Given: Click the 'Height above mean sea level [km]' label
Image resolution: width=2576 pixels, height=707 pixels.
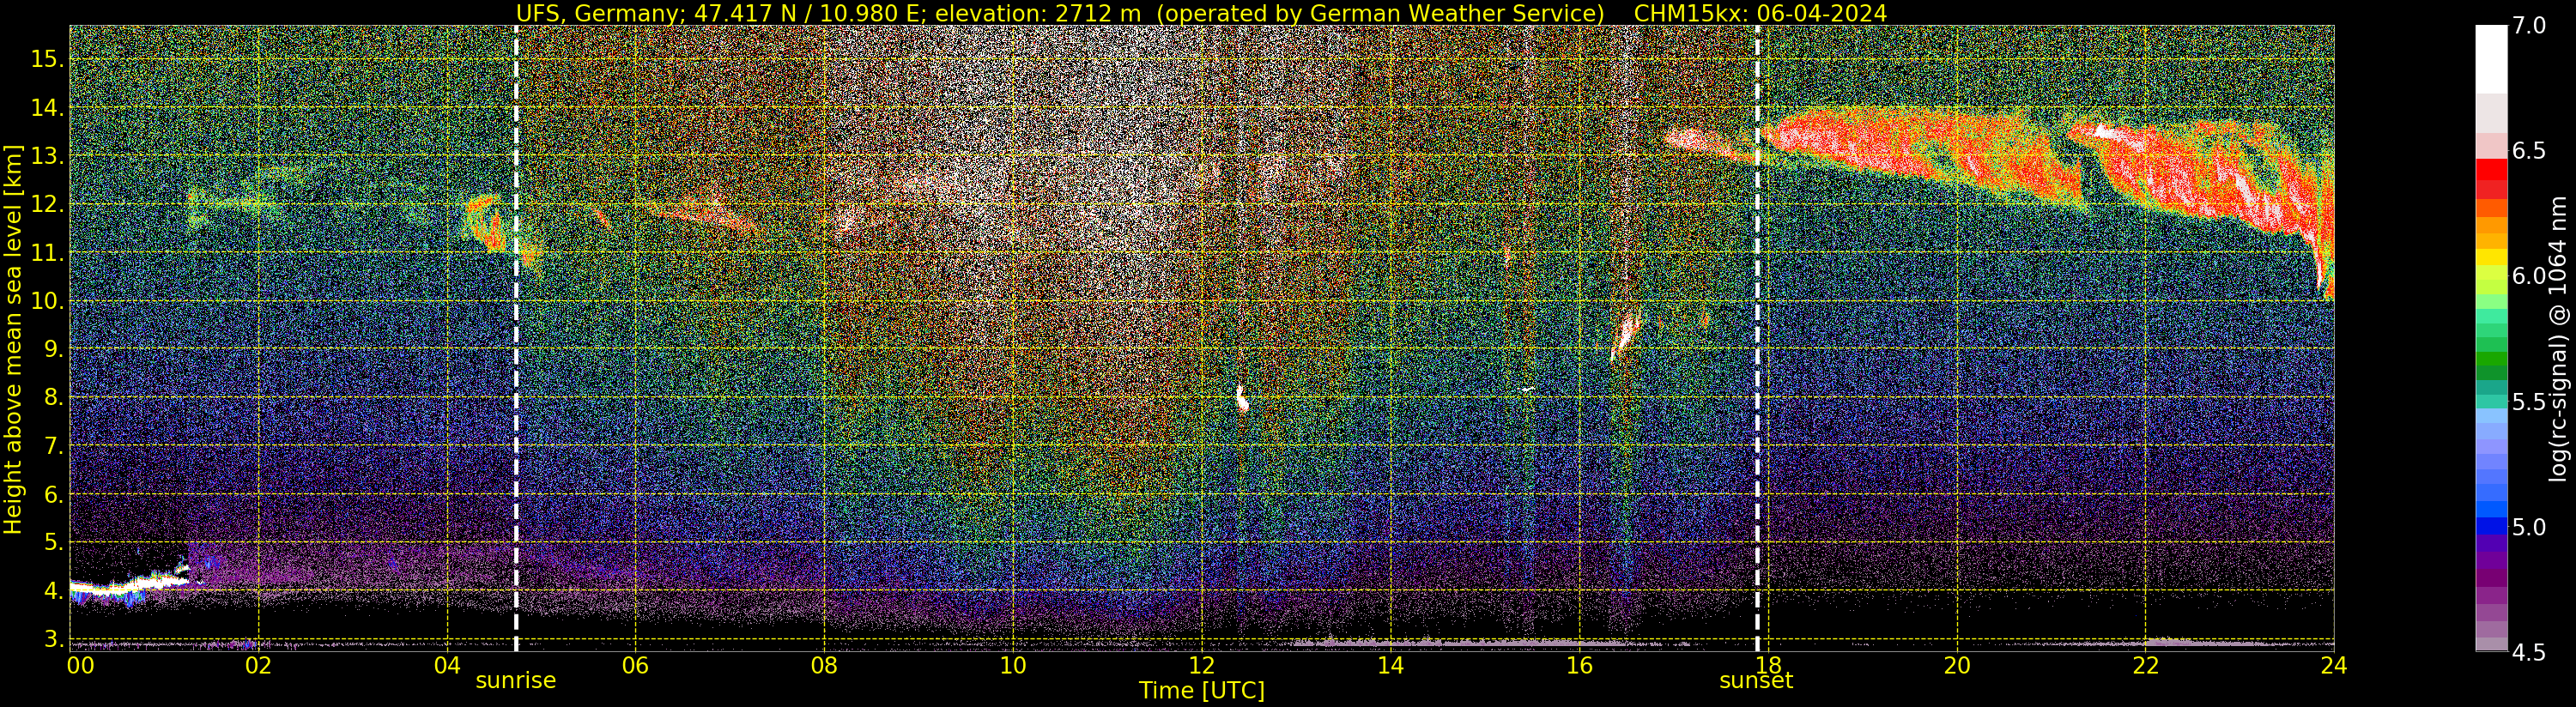Looking at the screenshot, I should coord(13,339).
